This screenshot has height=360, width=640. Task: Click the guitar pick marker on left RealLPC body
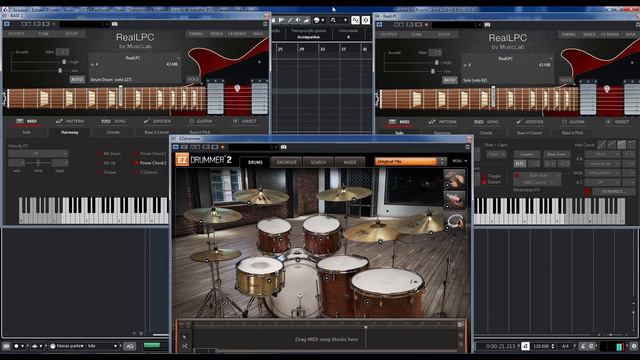(237, 88)
